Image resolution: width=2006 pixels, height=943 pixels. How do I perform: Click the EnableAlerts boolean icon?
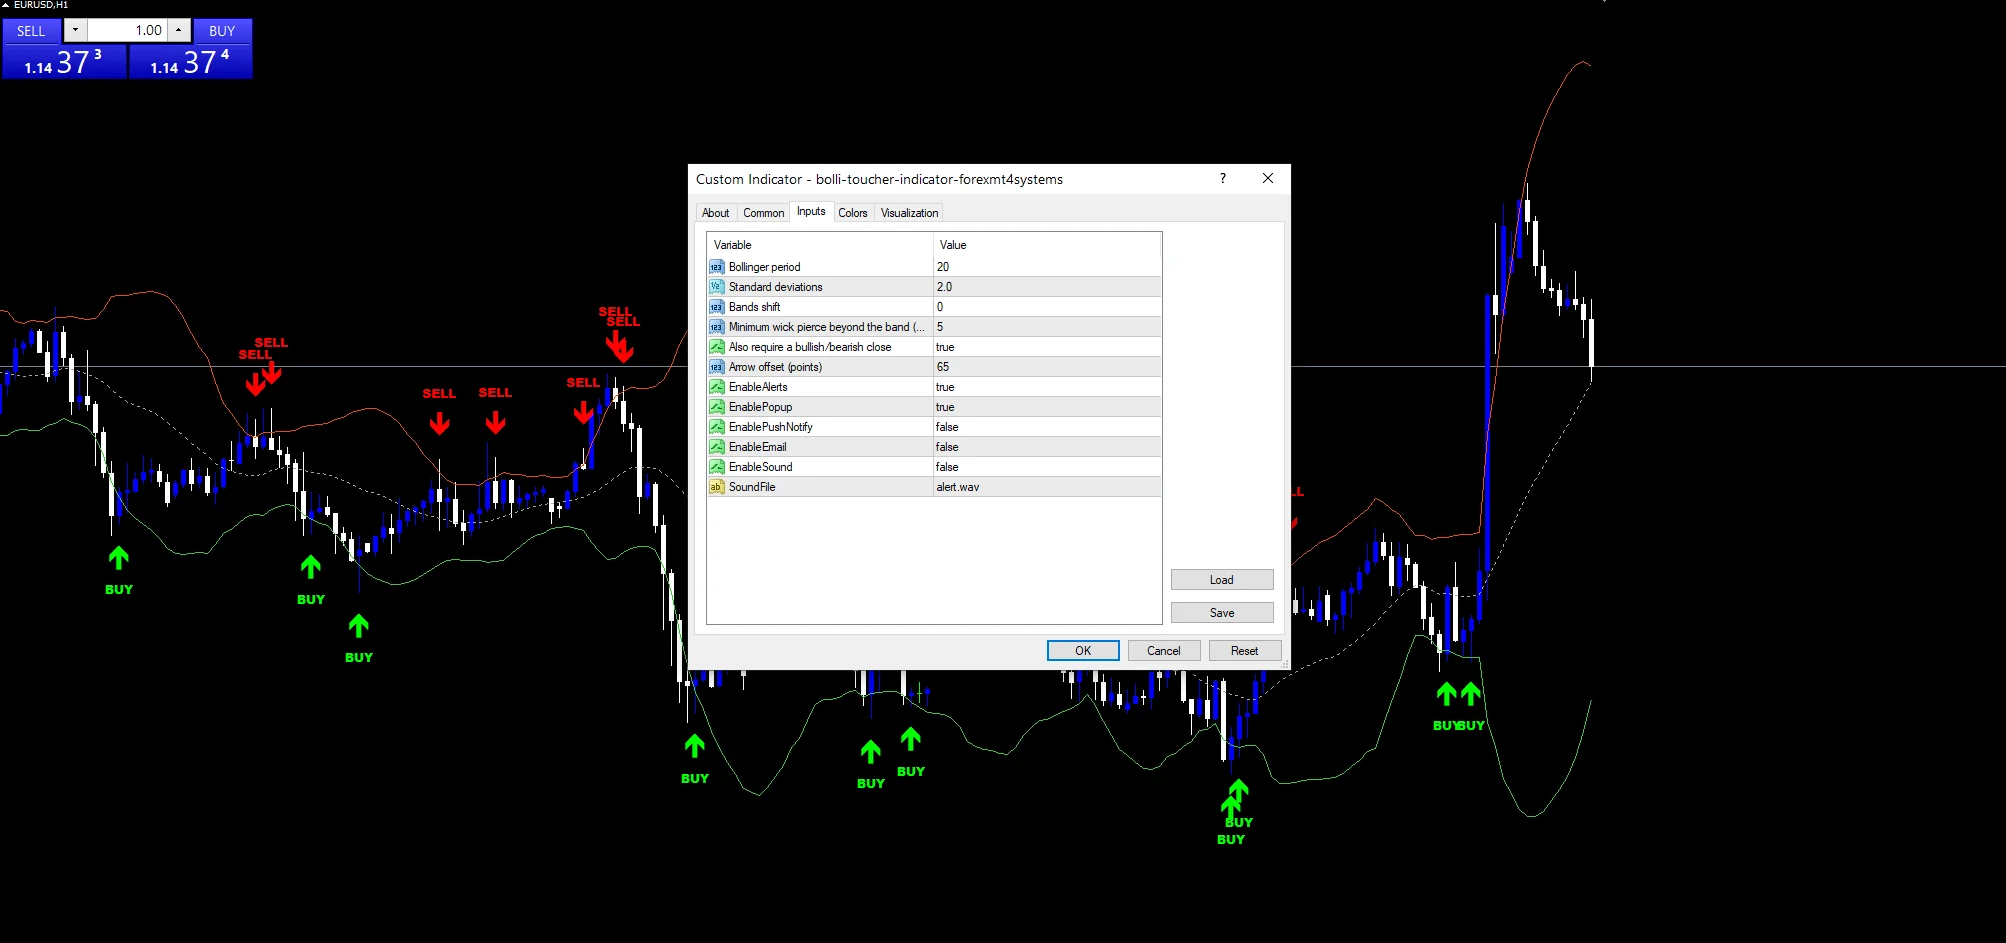point(716,387)
